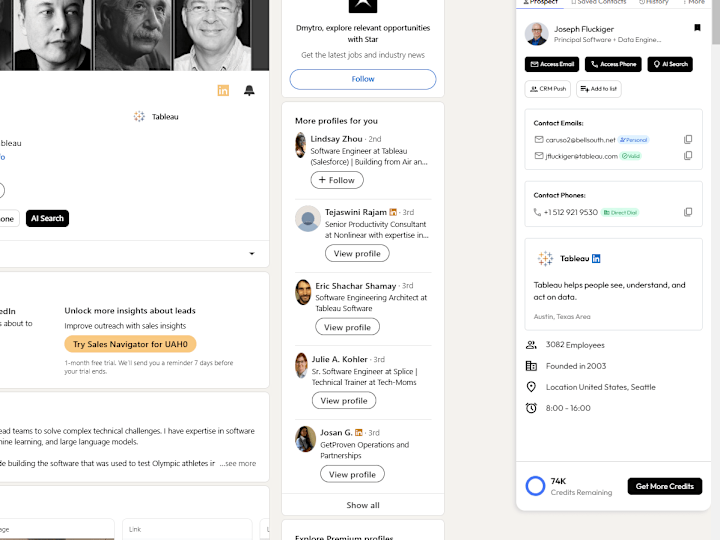
Task: Click the Get More Credits button
Action: coord(664,486)
